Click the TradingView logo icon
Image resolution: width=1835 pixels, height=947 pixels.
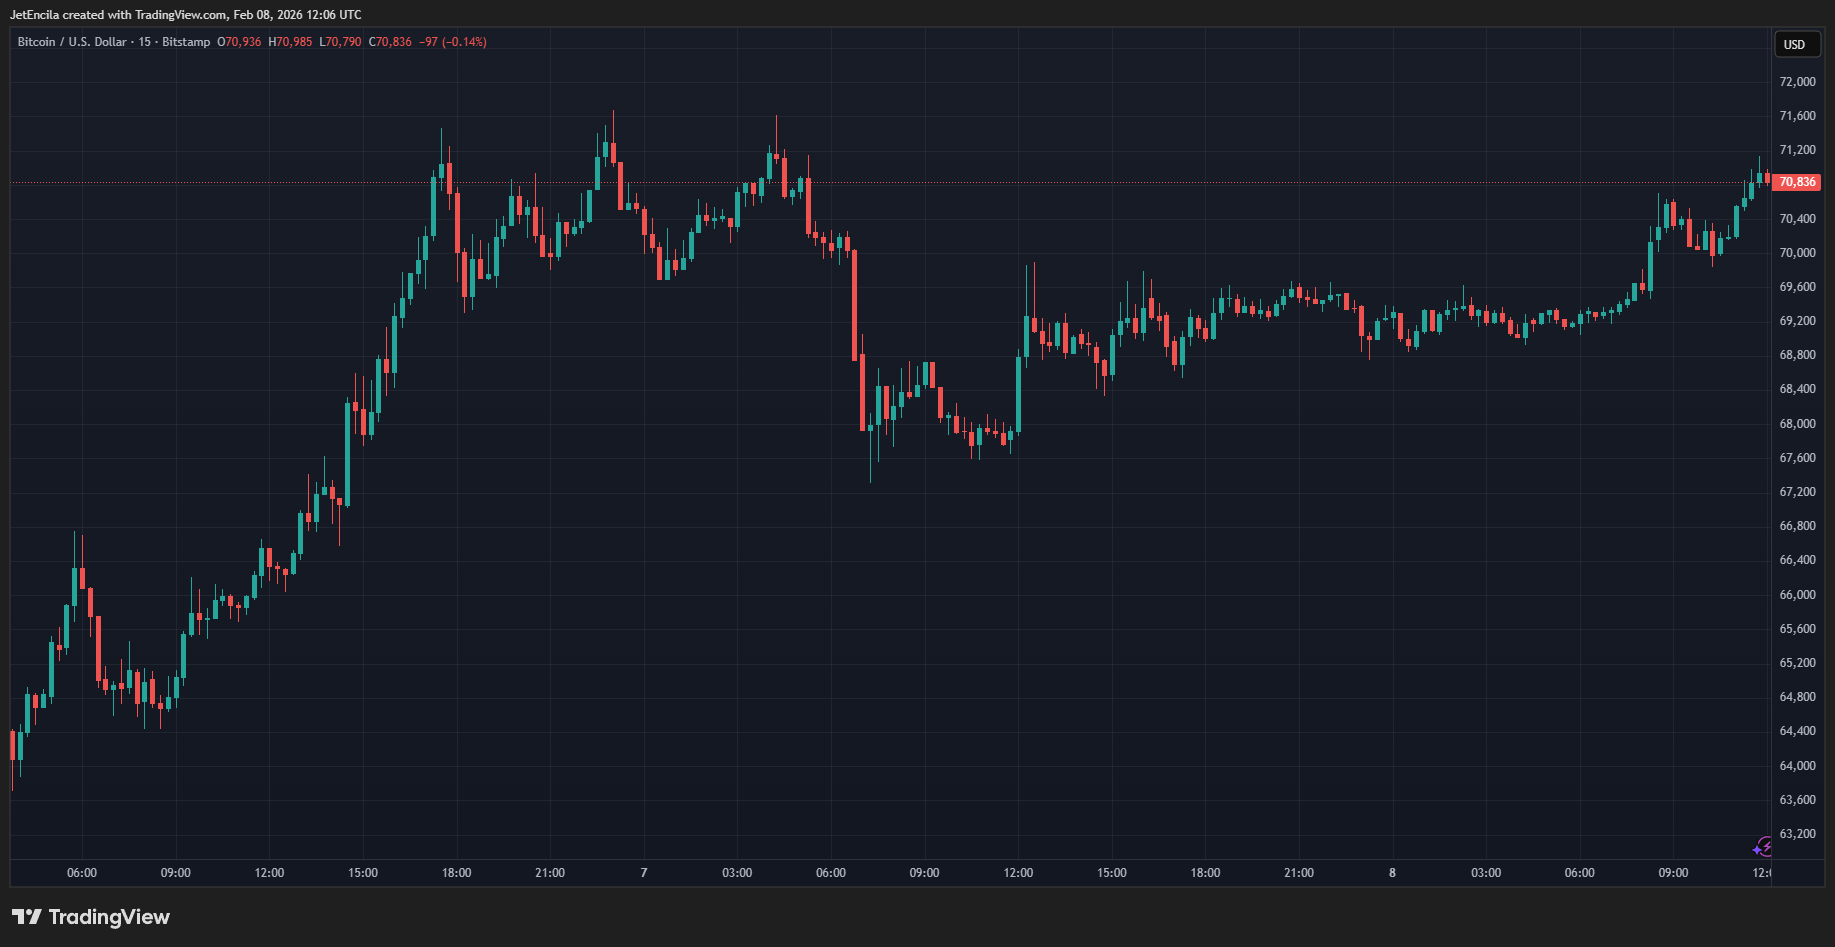point(27,917)
